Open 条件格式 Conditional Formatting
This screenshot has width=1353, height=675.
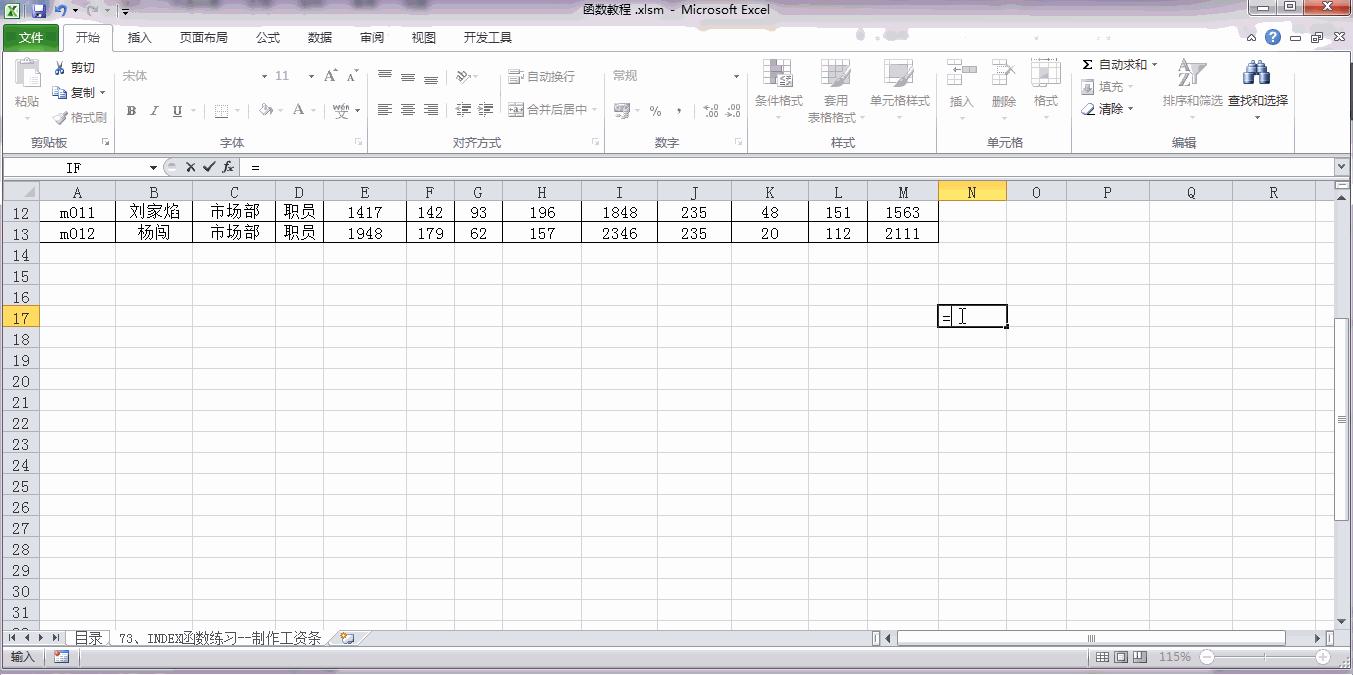[x=779, y=88]
